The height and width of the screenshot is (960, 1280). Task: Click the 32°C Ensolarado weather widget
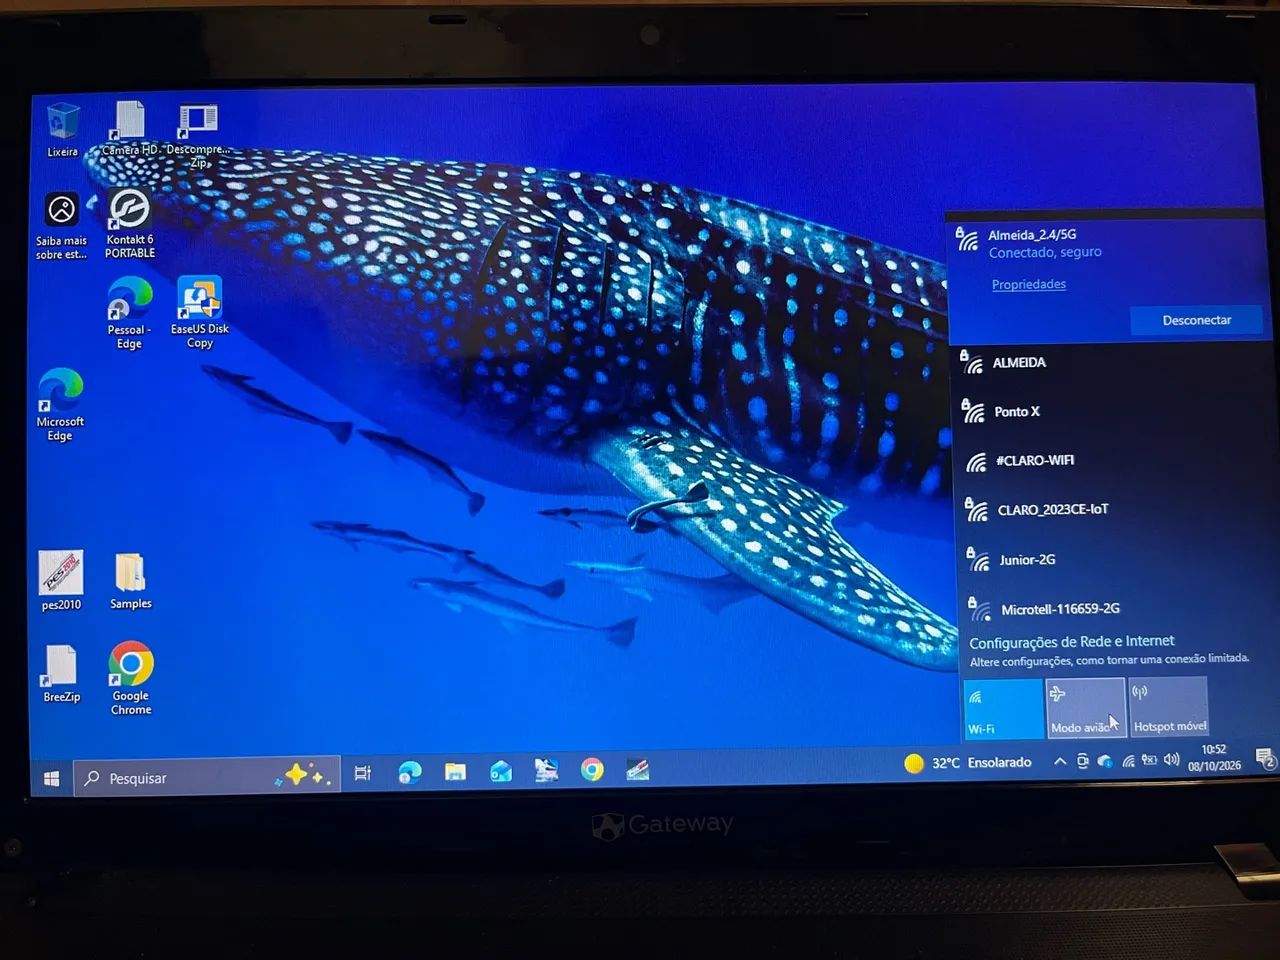[x=968, y=762]
